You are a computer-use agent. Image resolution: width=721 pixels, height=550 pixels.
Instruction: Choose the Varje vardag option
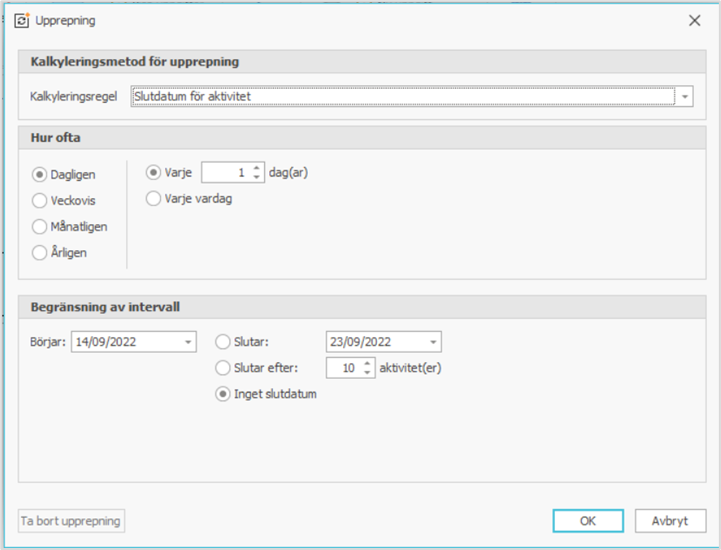point(153,198)
